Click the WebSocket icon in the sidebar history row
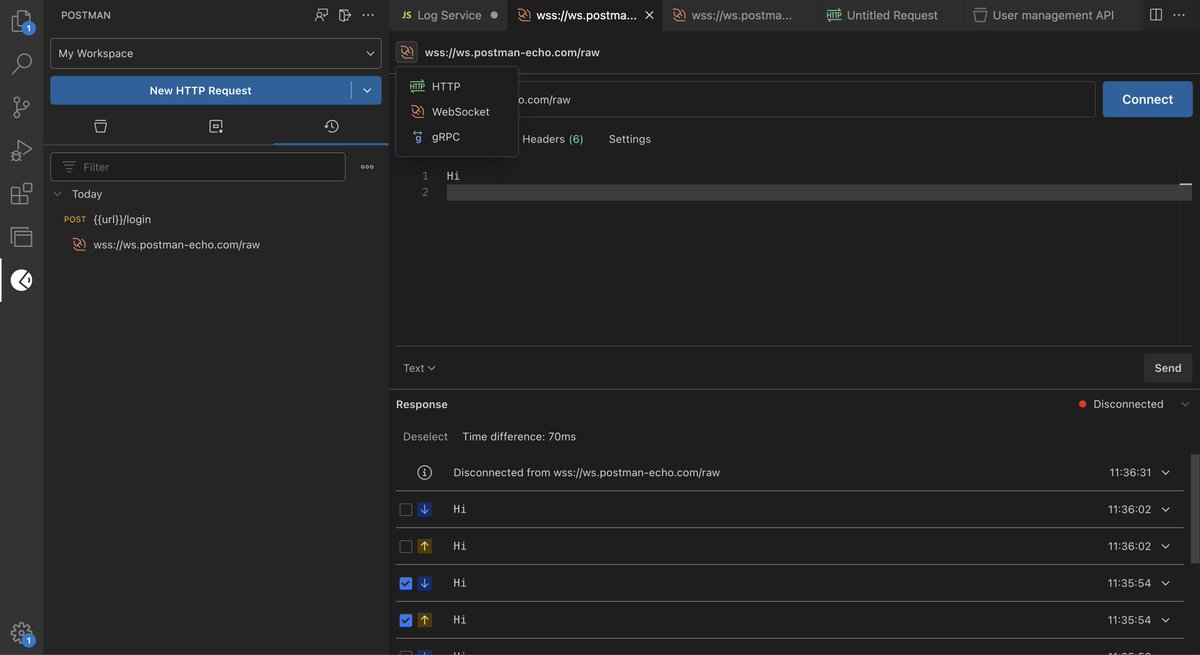1200x655 pixels. point(79,244)
